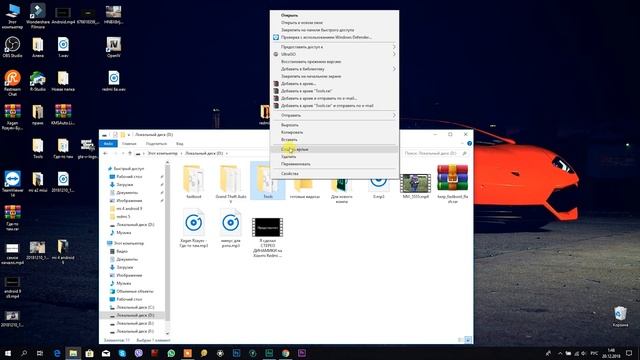Screen dimensions: 640x360
Task: Expand the Отправить submenu
Action: tap(335, 116)
